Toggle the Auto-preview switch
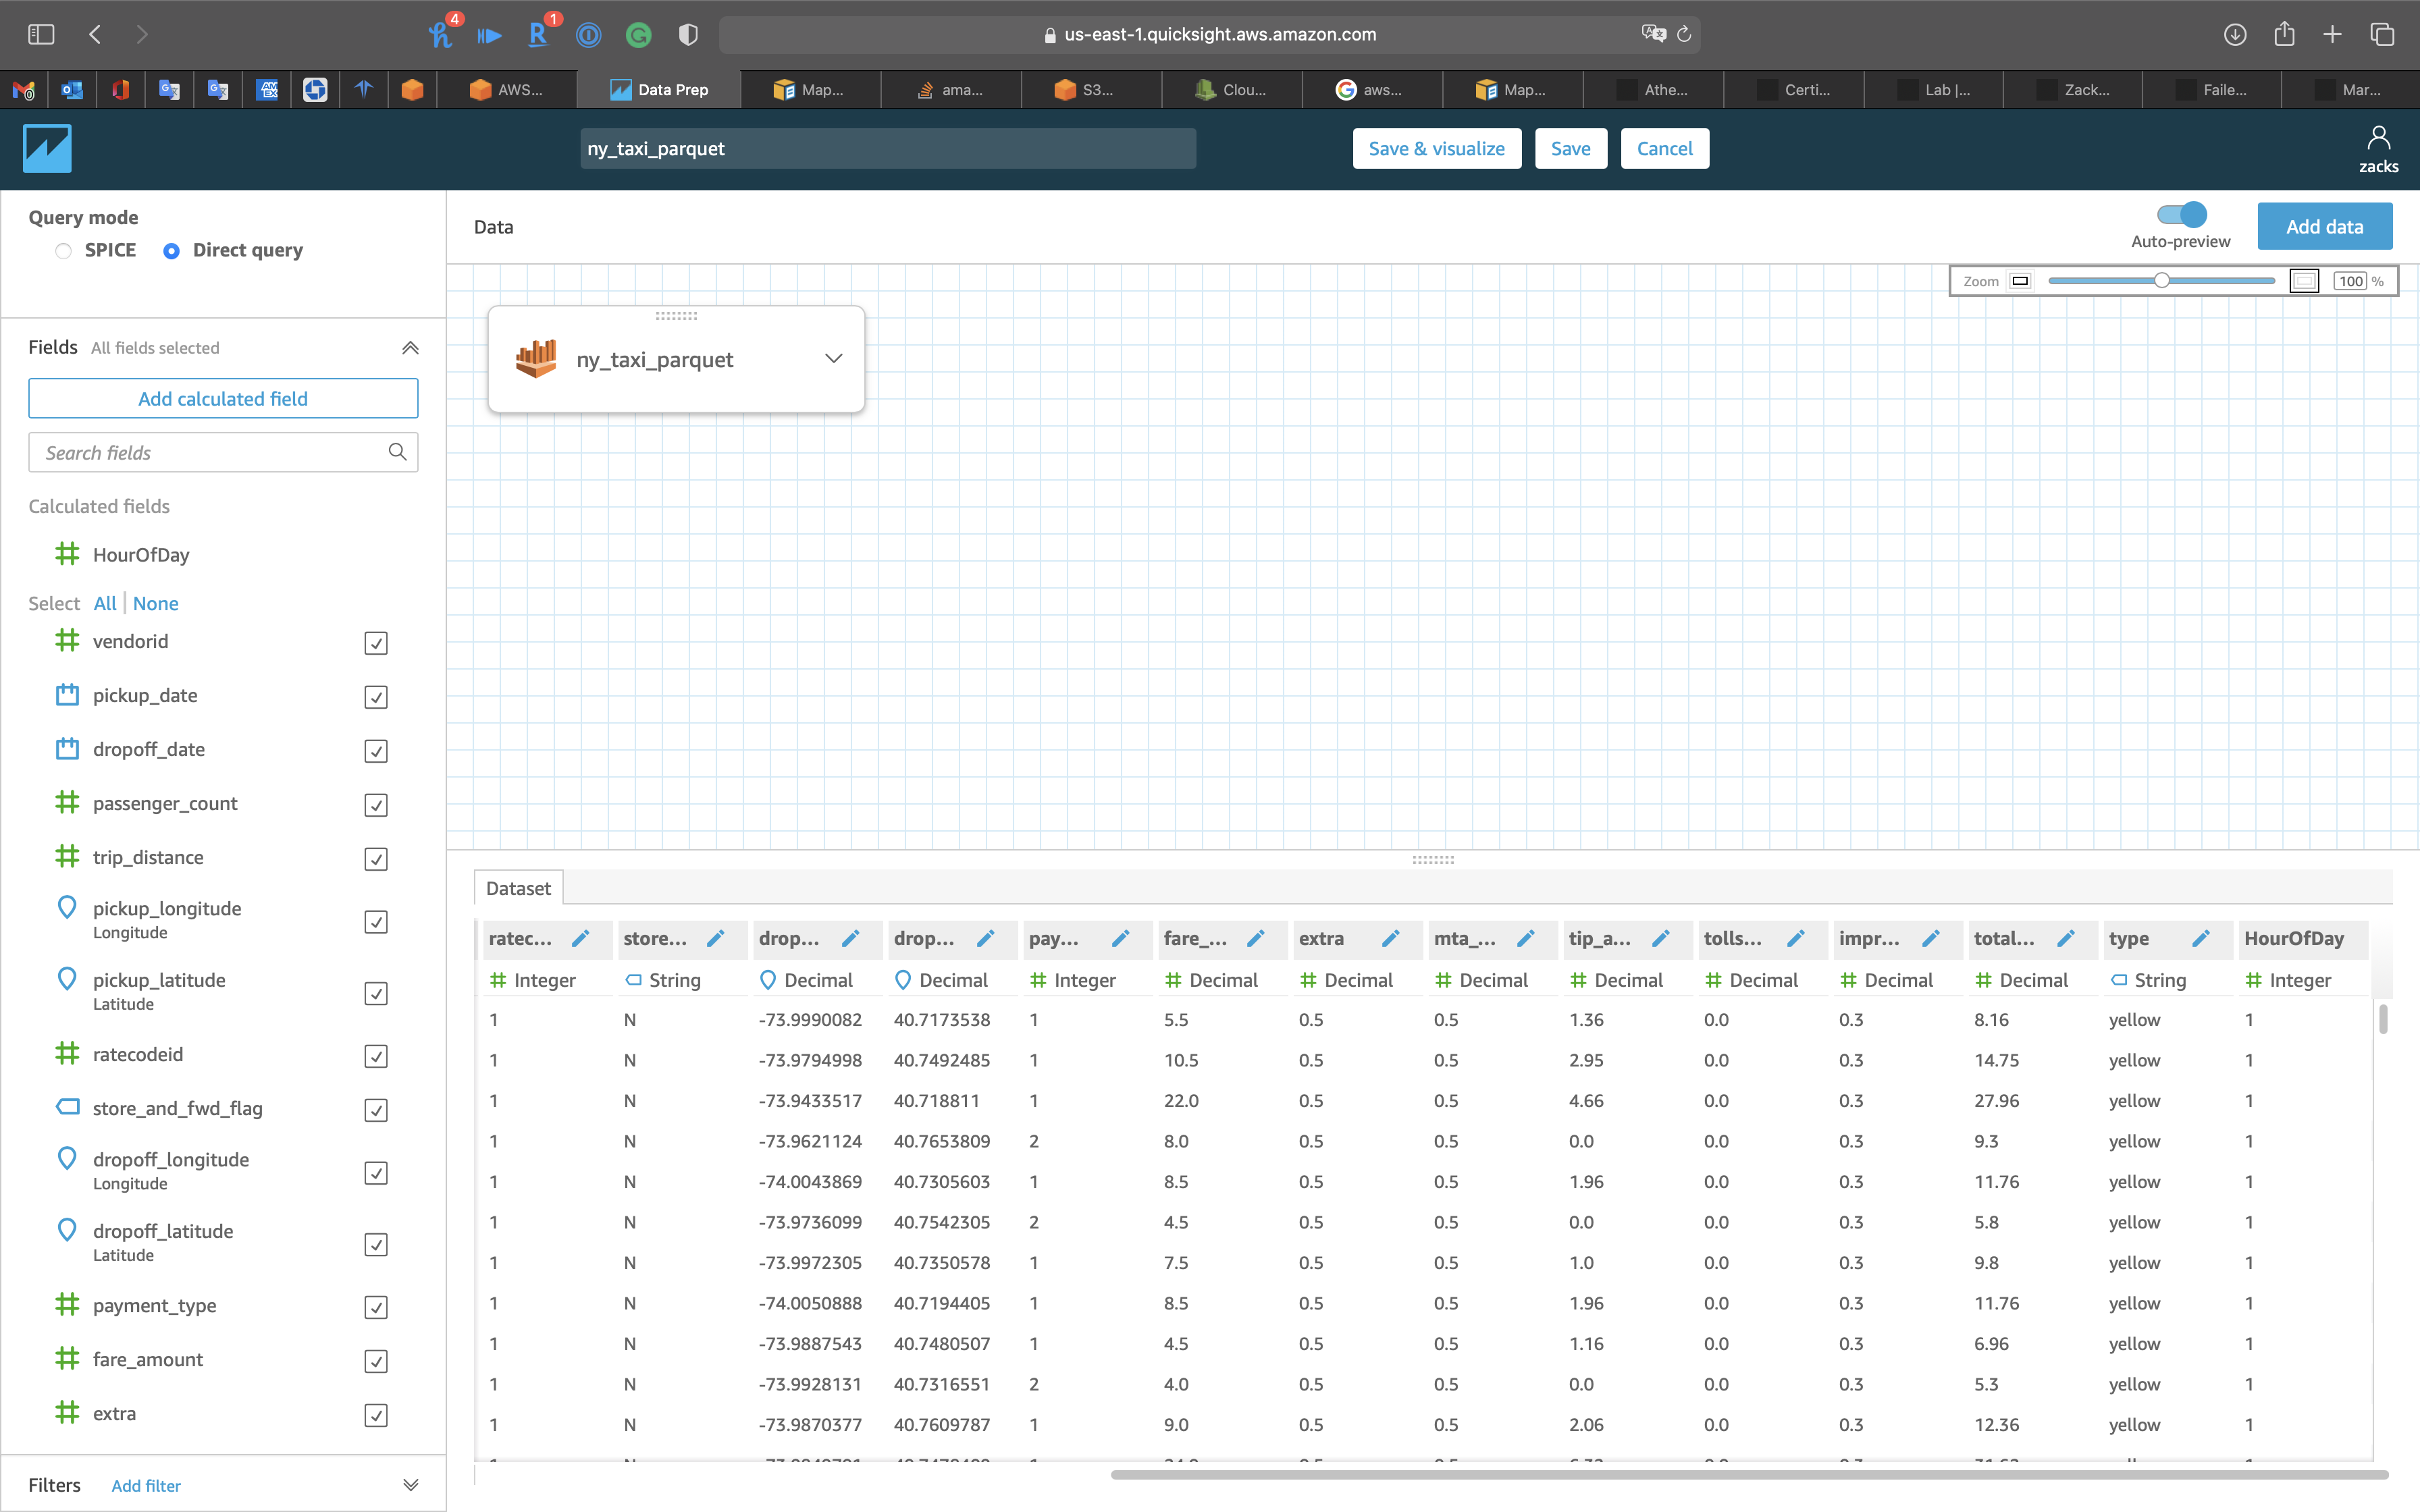Viewport: 2420px width, 1512px height. click(2181, 214)
